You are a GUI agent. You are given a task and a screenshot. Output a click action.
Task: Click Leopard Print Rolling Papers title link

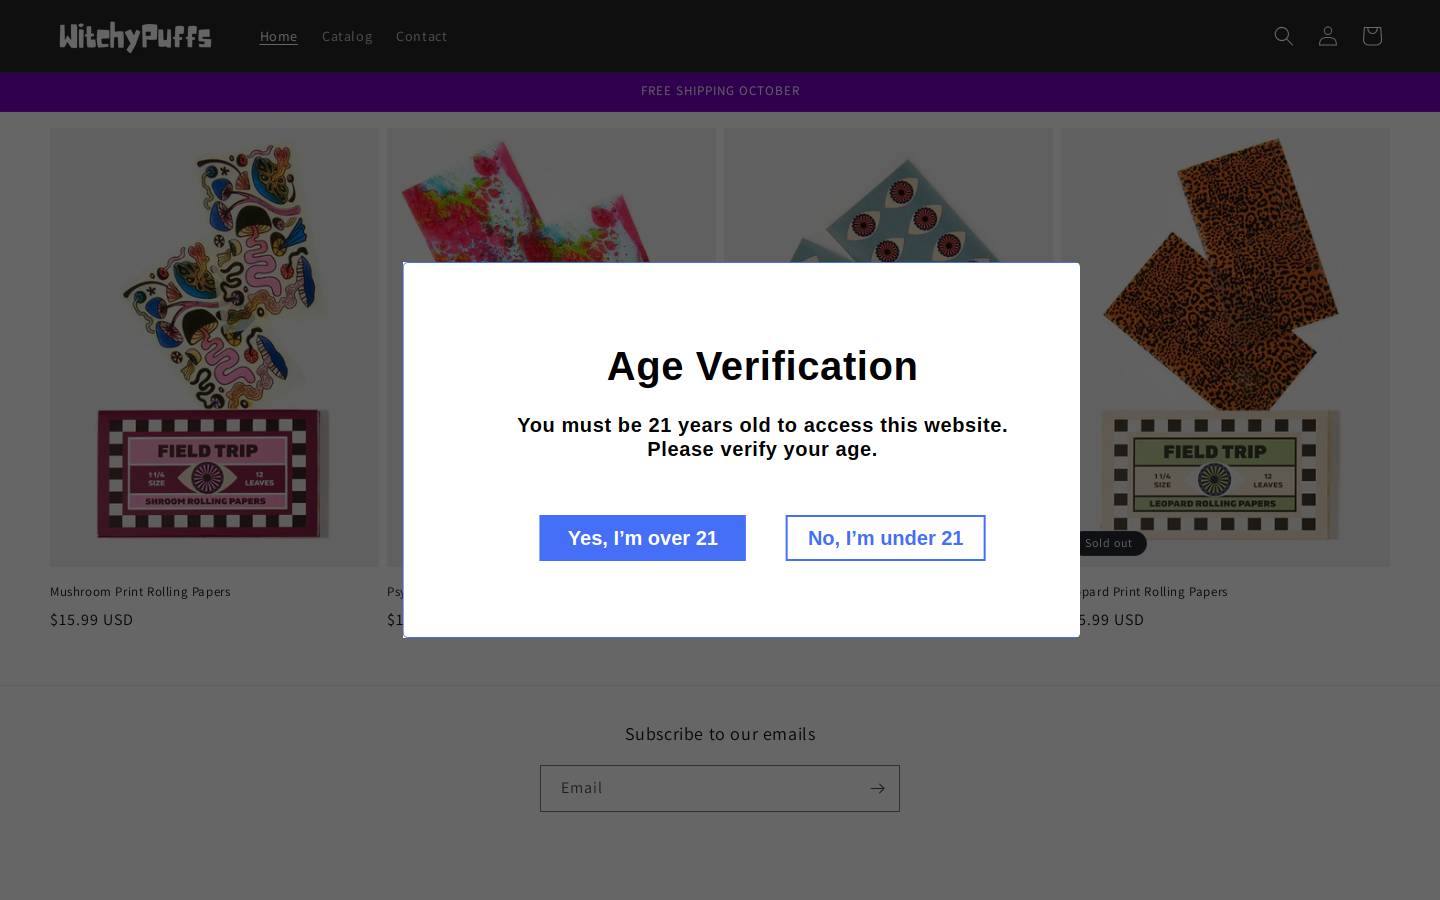pos(1154,592)
